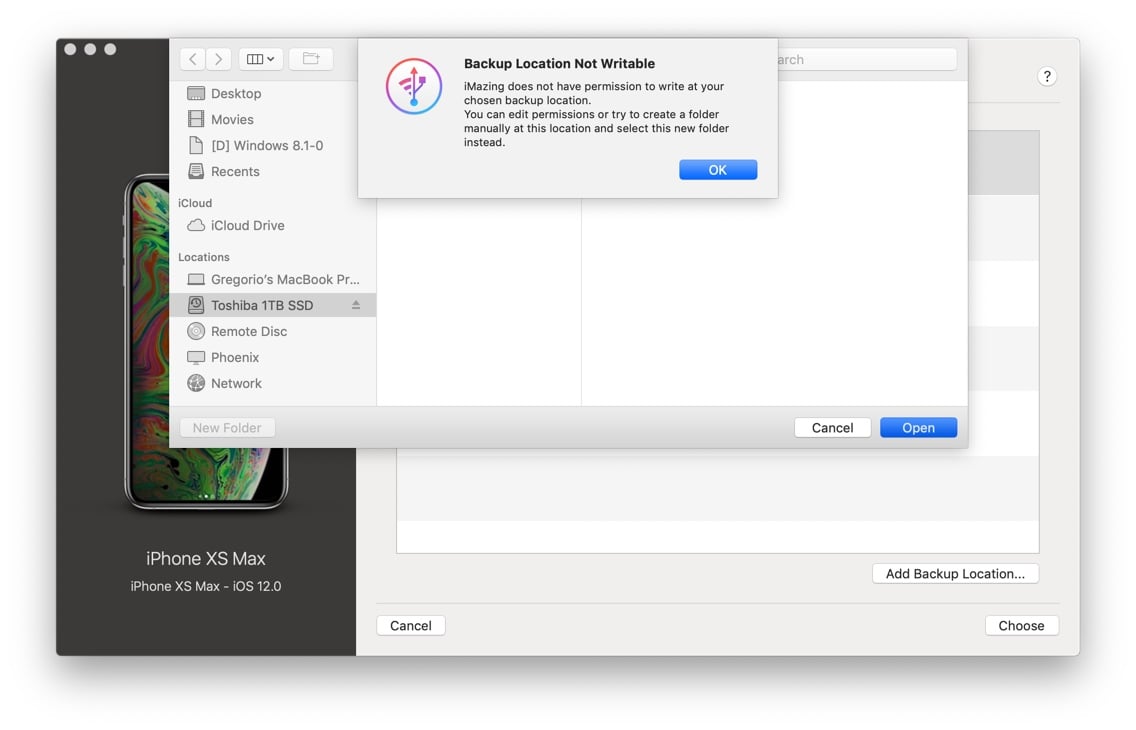Click Add Backup Location button
Screen dimensions: 1136x730
point(955,574)
